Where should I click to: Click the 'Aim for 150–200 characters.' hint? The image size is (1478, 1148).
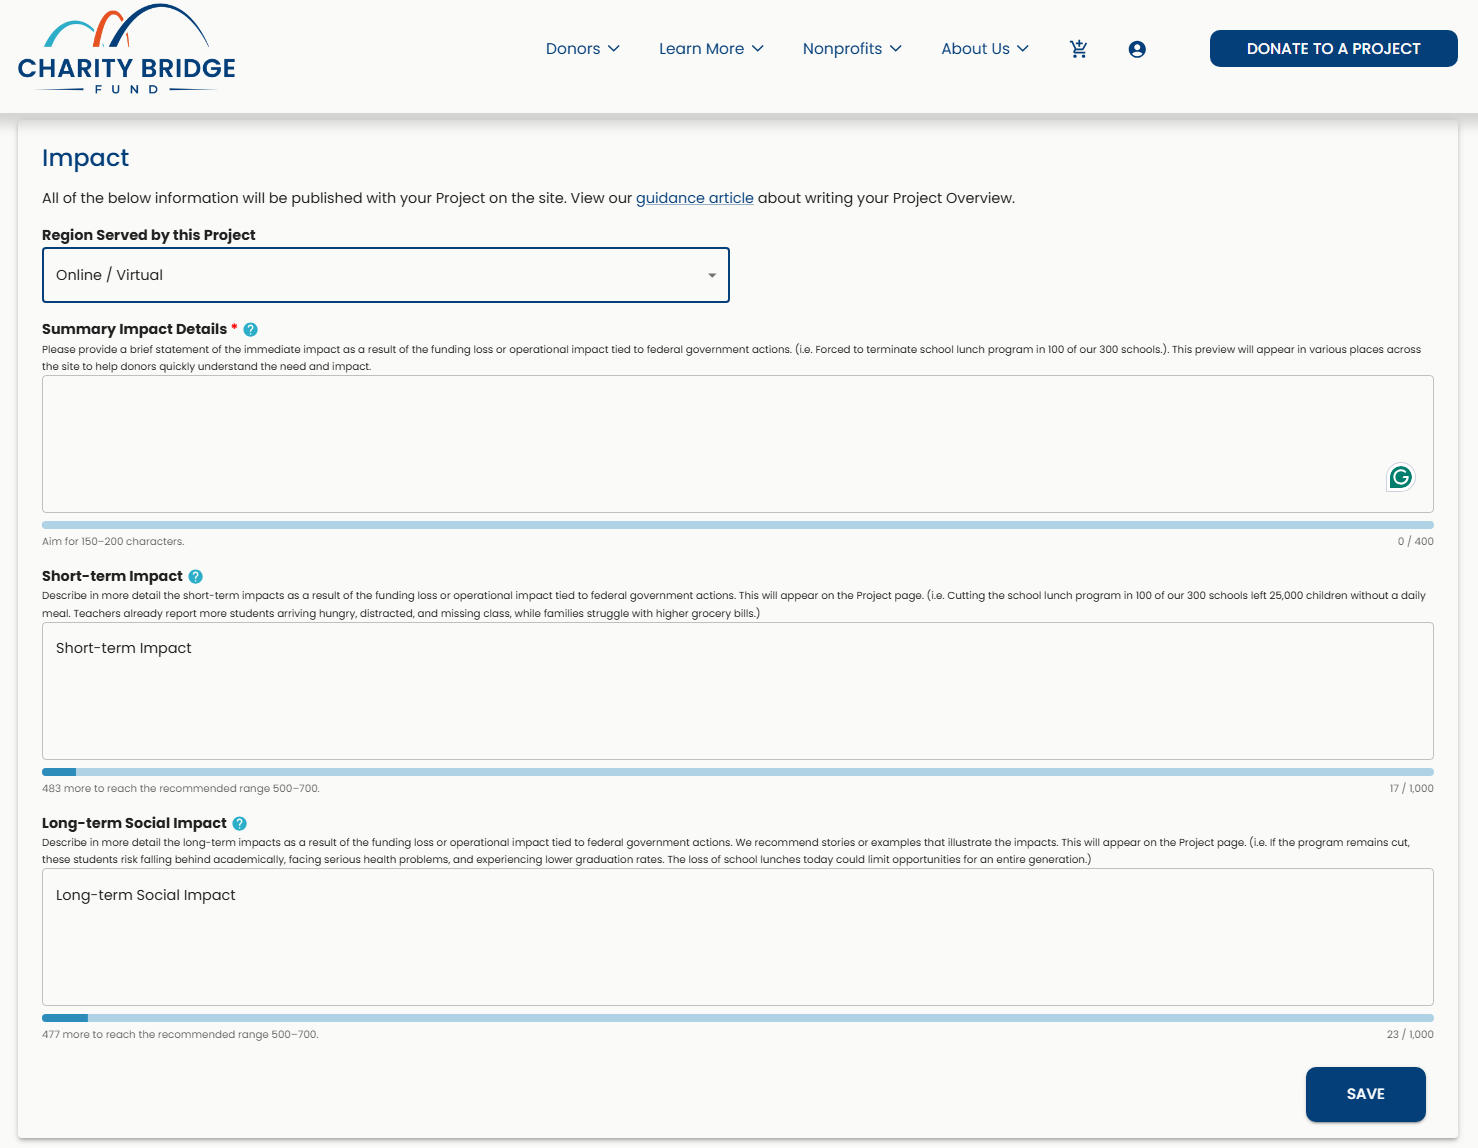[x=113, y=542]
